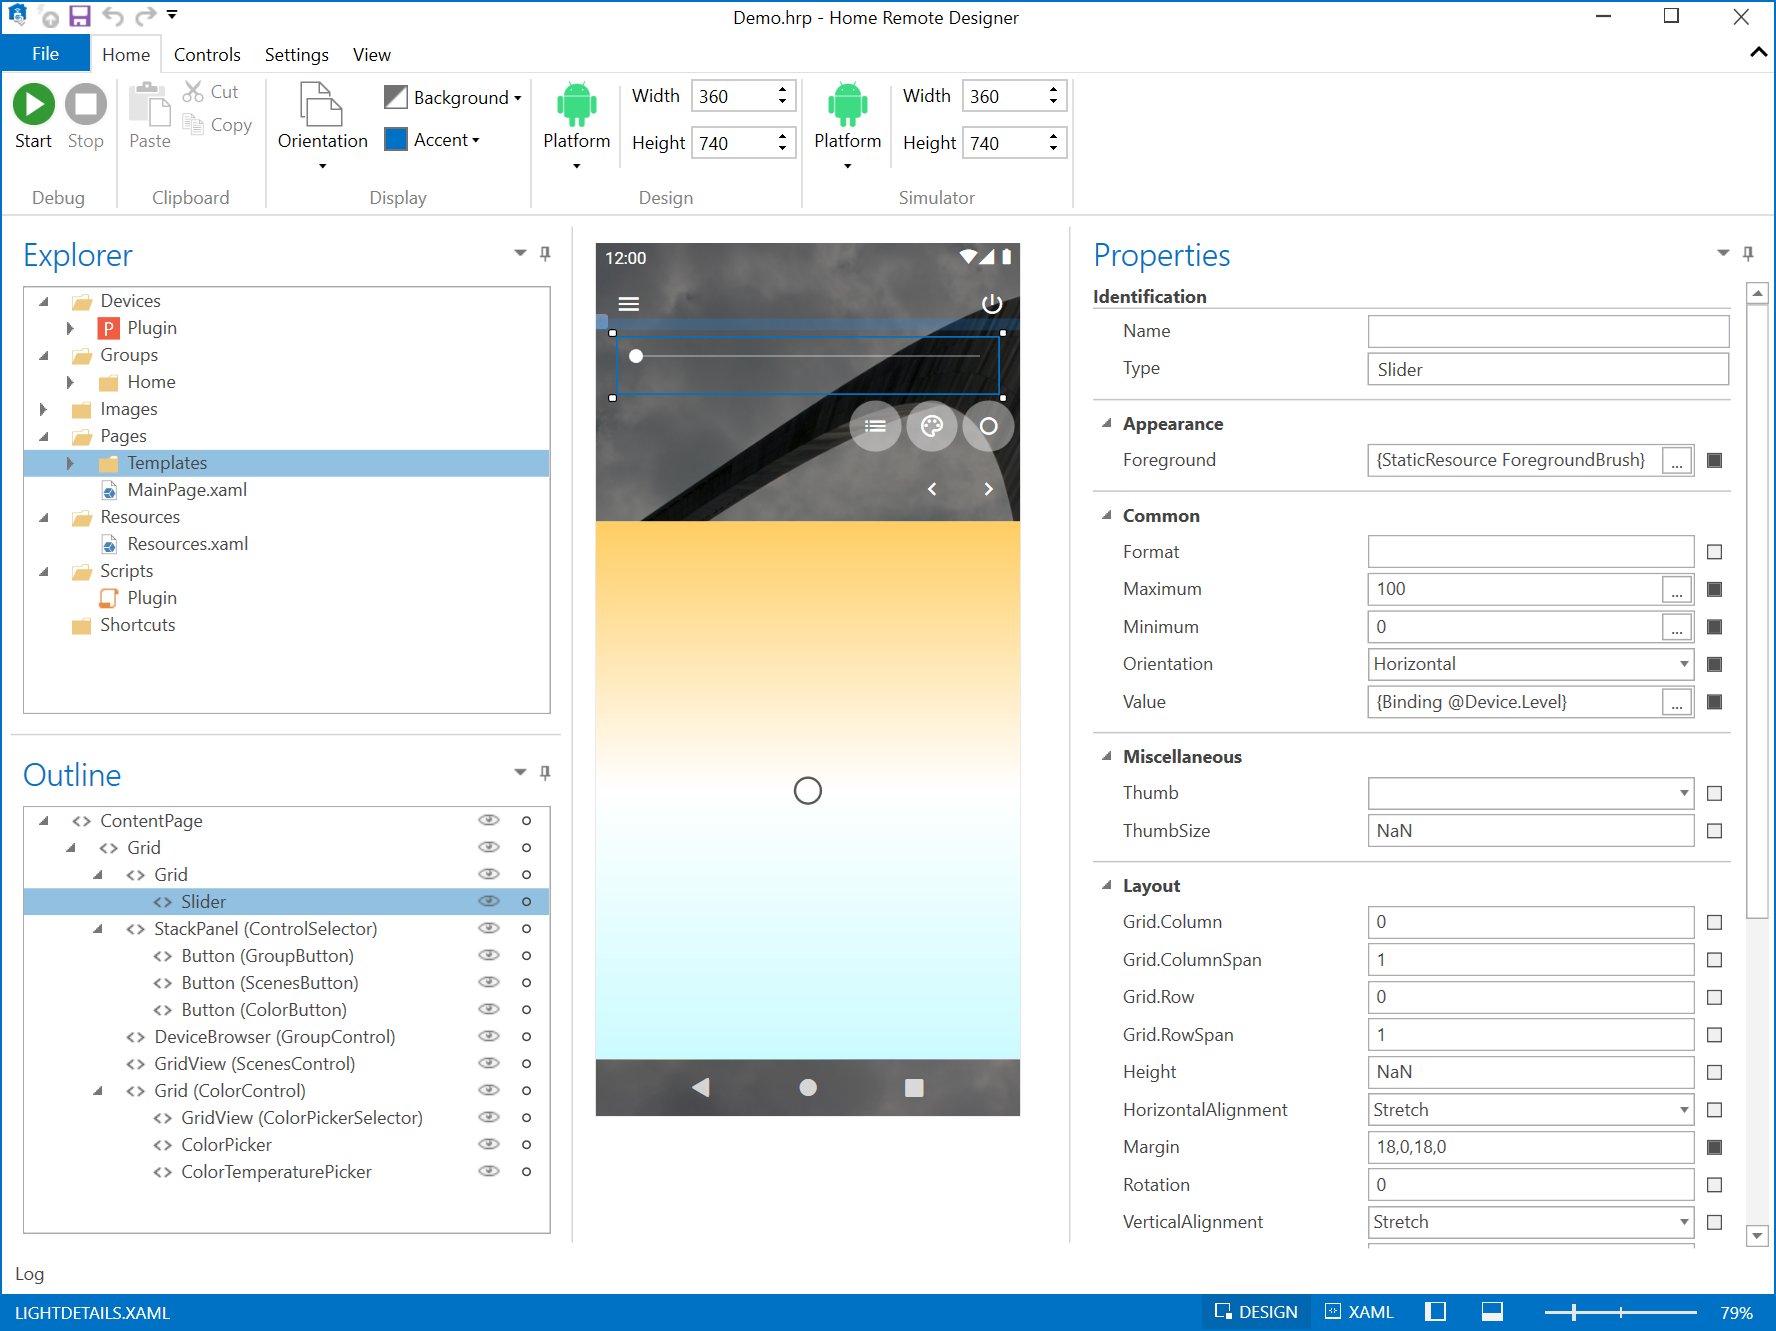
Task: Hide the Slider element in Outline
Action: 488,901
